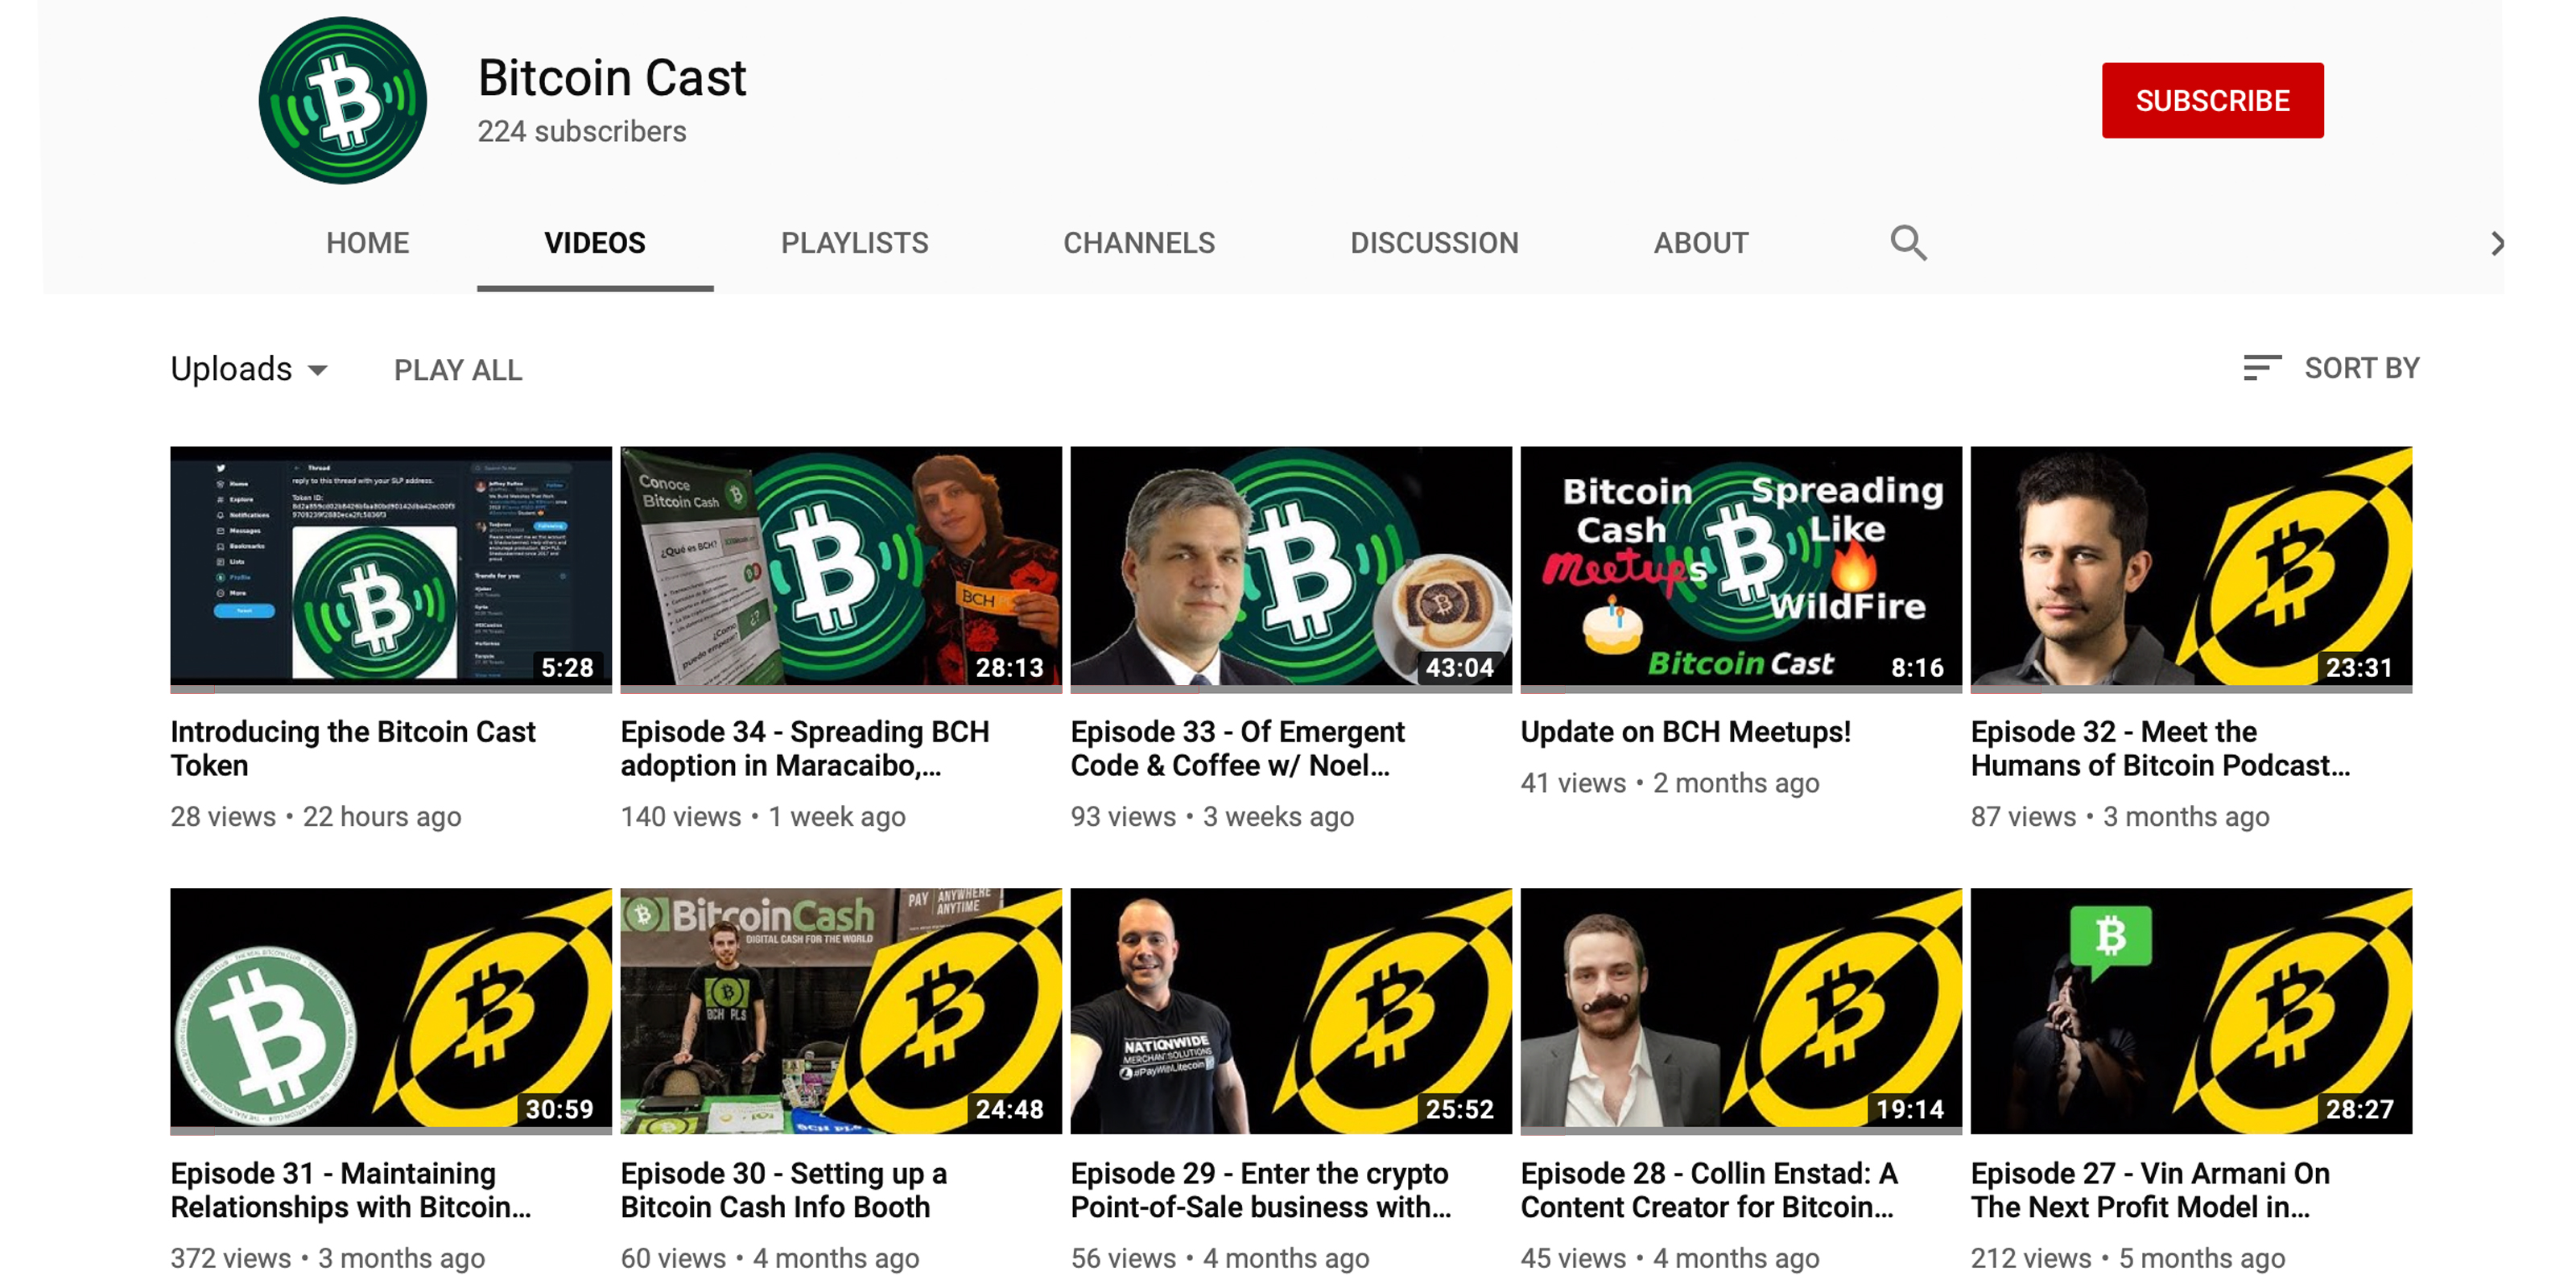This screenshot has height=1288, width=2576.
Task: Click the 19:14 duration badge
Action: pos(1909,1109)
